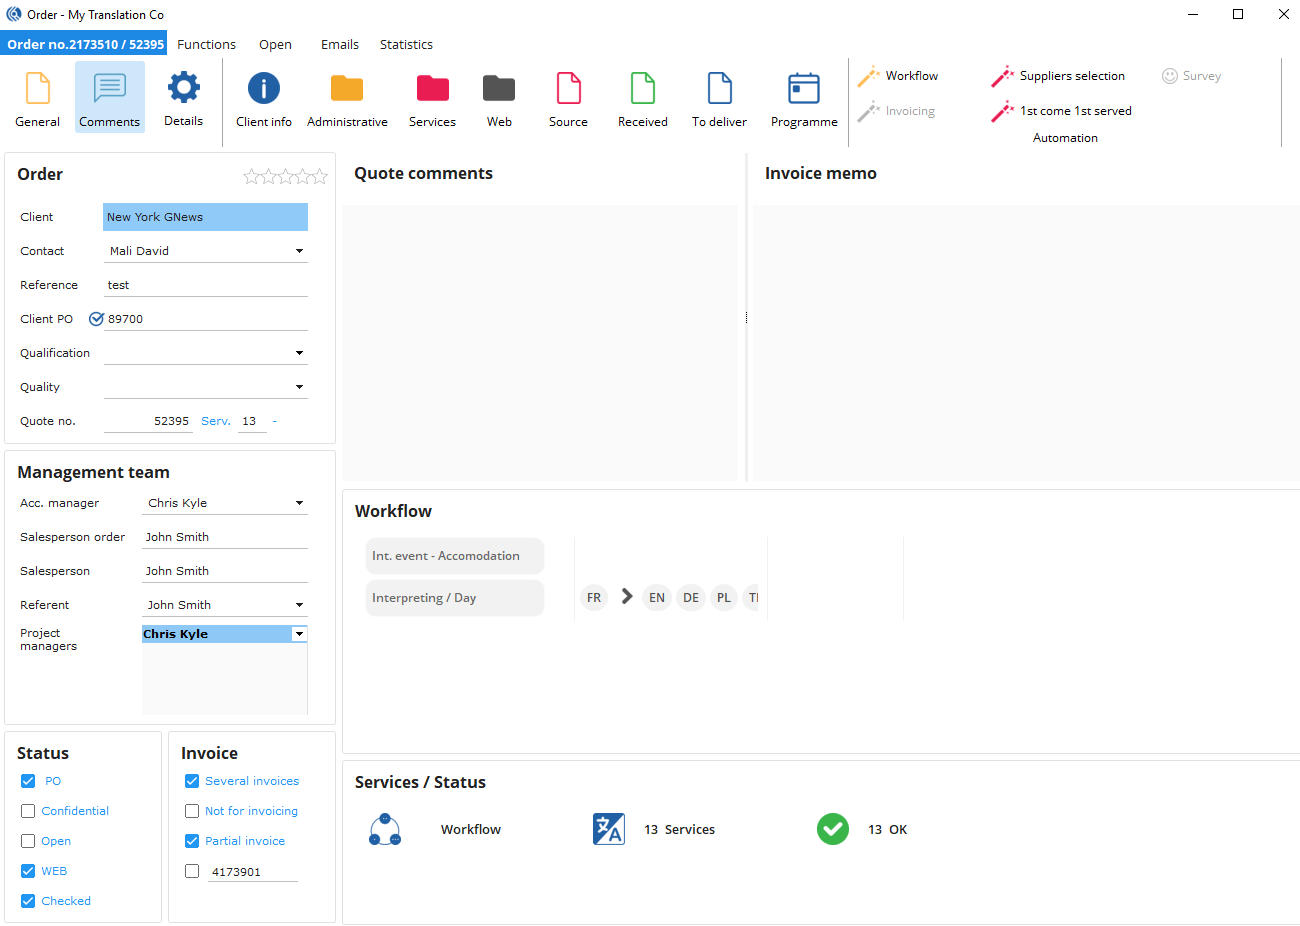The width and height of the screenshot is (1300, 926).
Task: Click the Serv. link next to quote number
Action: pos(215,421)
